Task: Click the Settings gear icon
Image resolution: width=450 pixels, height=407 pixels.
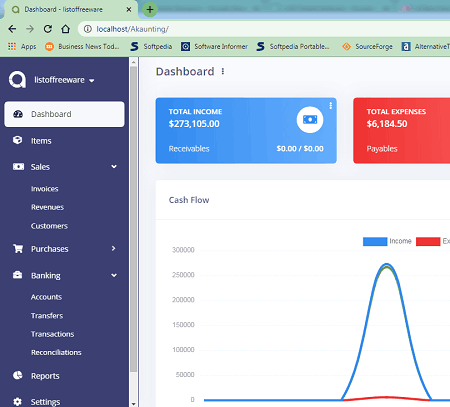Action: pyautogui.click(x=18, y=401)
